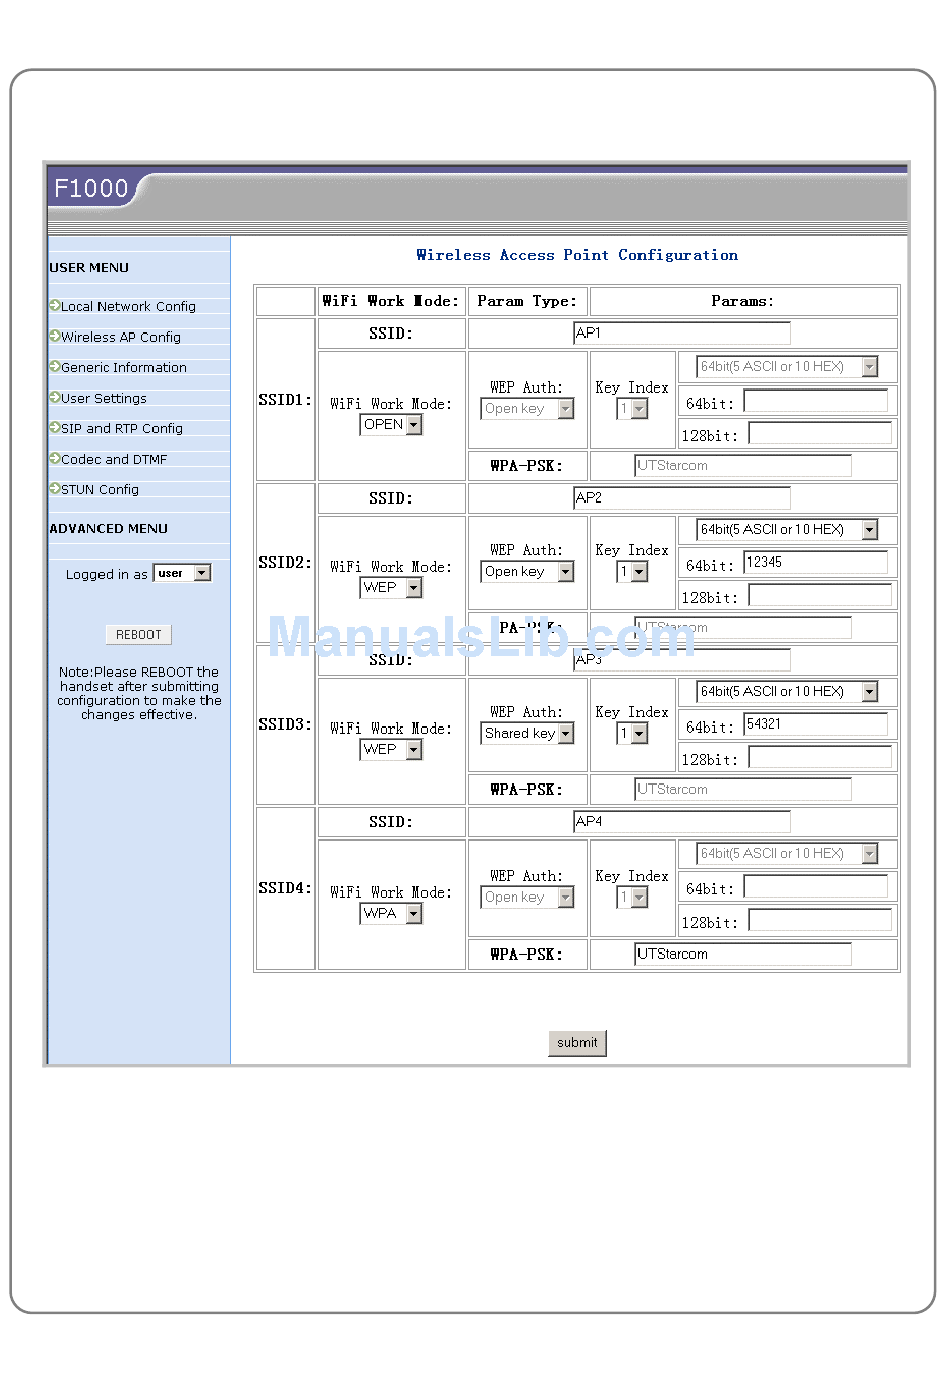Click arrow icon beside Generic Information
950x1382 pixels.
tap(55, 367)
